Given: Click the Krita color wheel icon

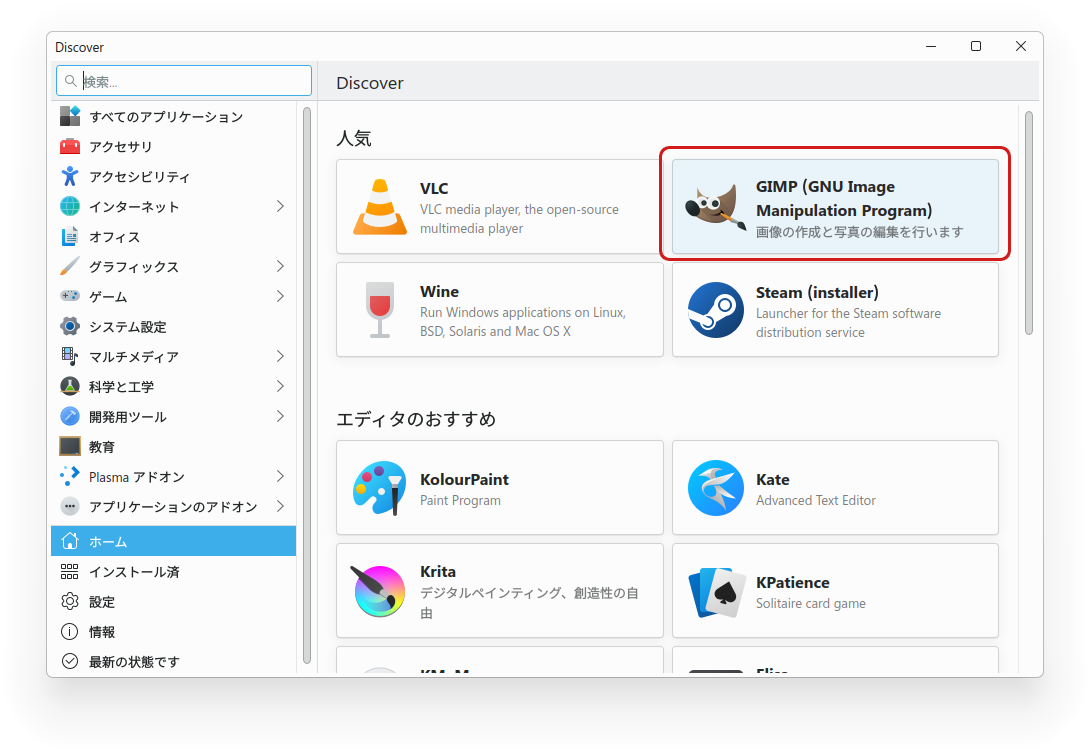Looking at the screenshot, I should [378, 590].
